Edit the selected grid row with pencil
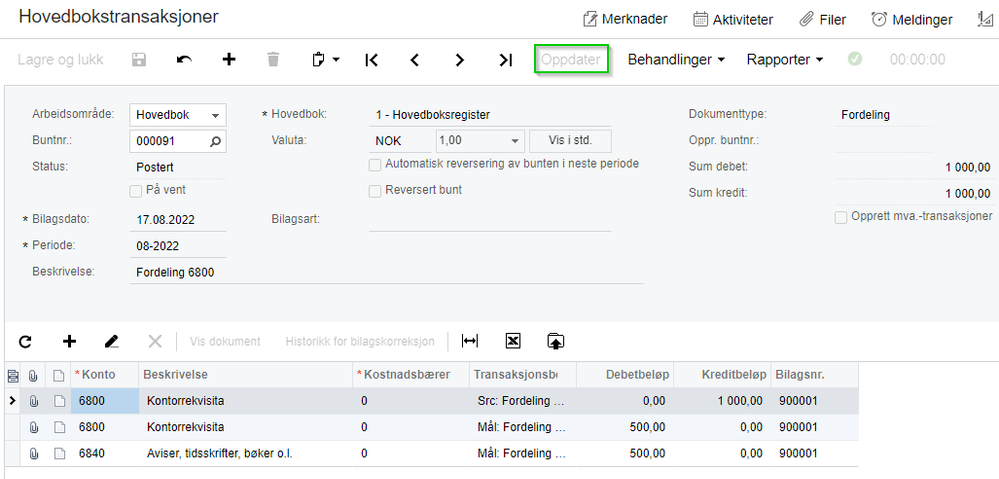 [x=111, y=341]
